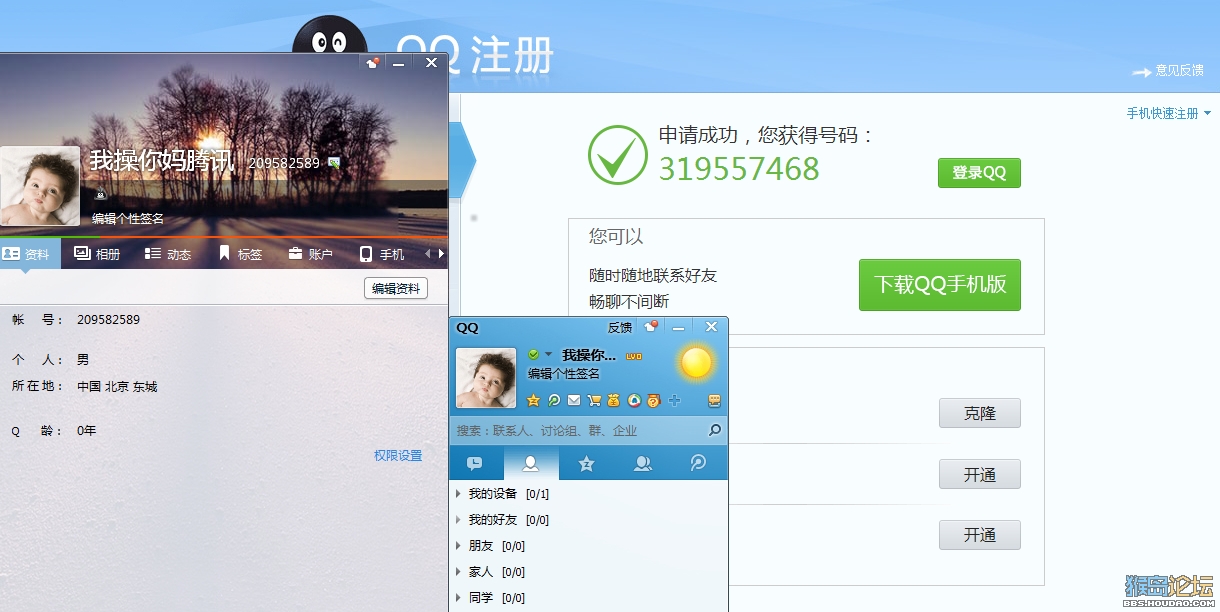Open Qzone via the yellow star icon

533,400
